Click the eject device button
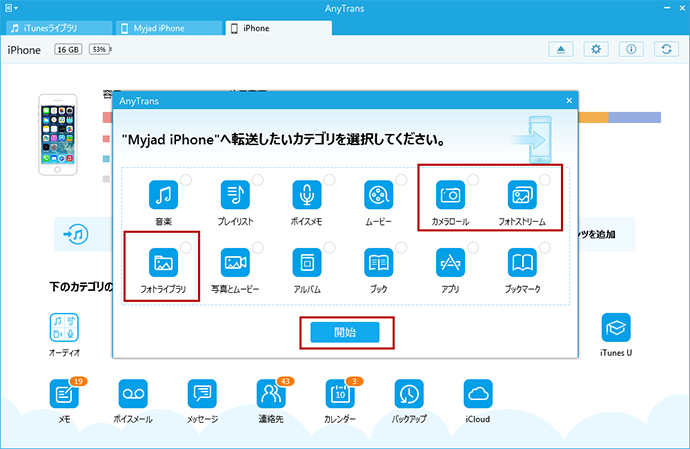This screenshot has width=690, height=449. coord(561,49)
